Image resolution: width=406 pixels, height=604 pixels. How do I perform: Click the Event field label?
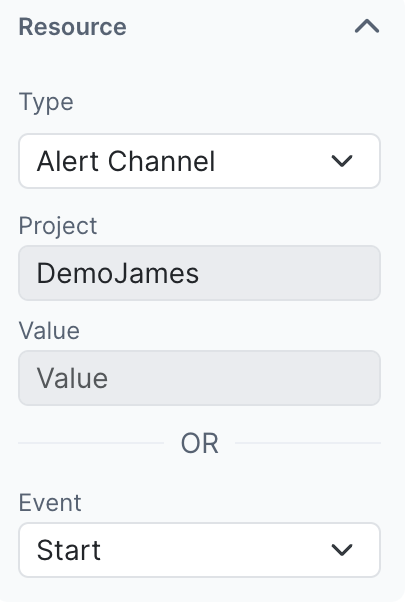click(x=50, y=503)
